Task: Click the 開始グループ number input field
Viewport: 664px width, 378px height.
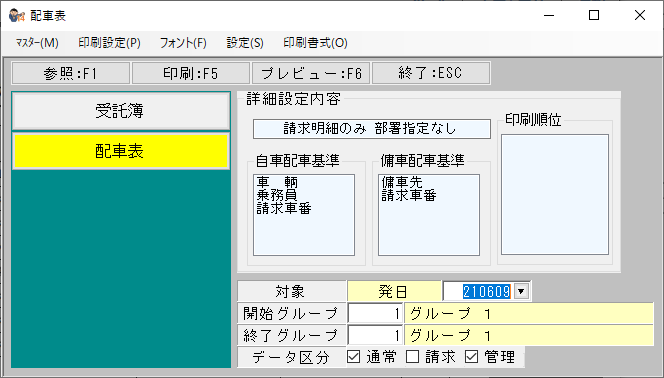Action: (375, 314)
